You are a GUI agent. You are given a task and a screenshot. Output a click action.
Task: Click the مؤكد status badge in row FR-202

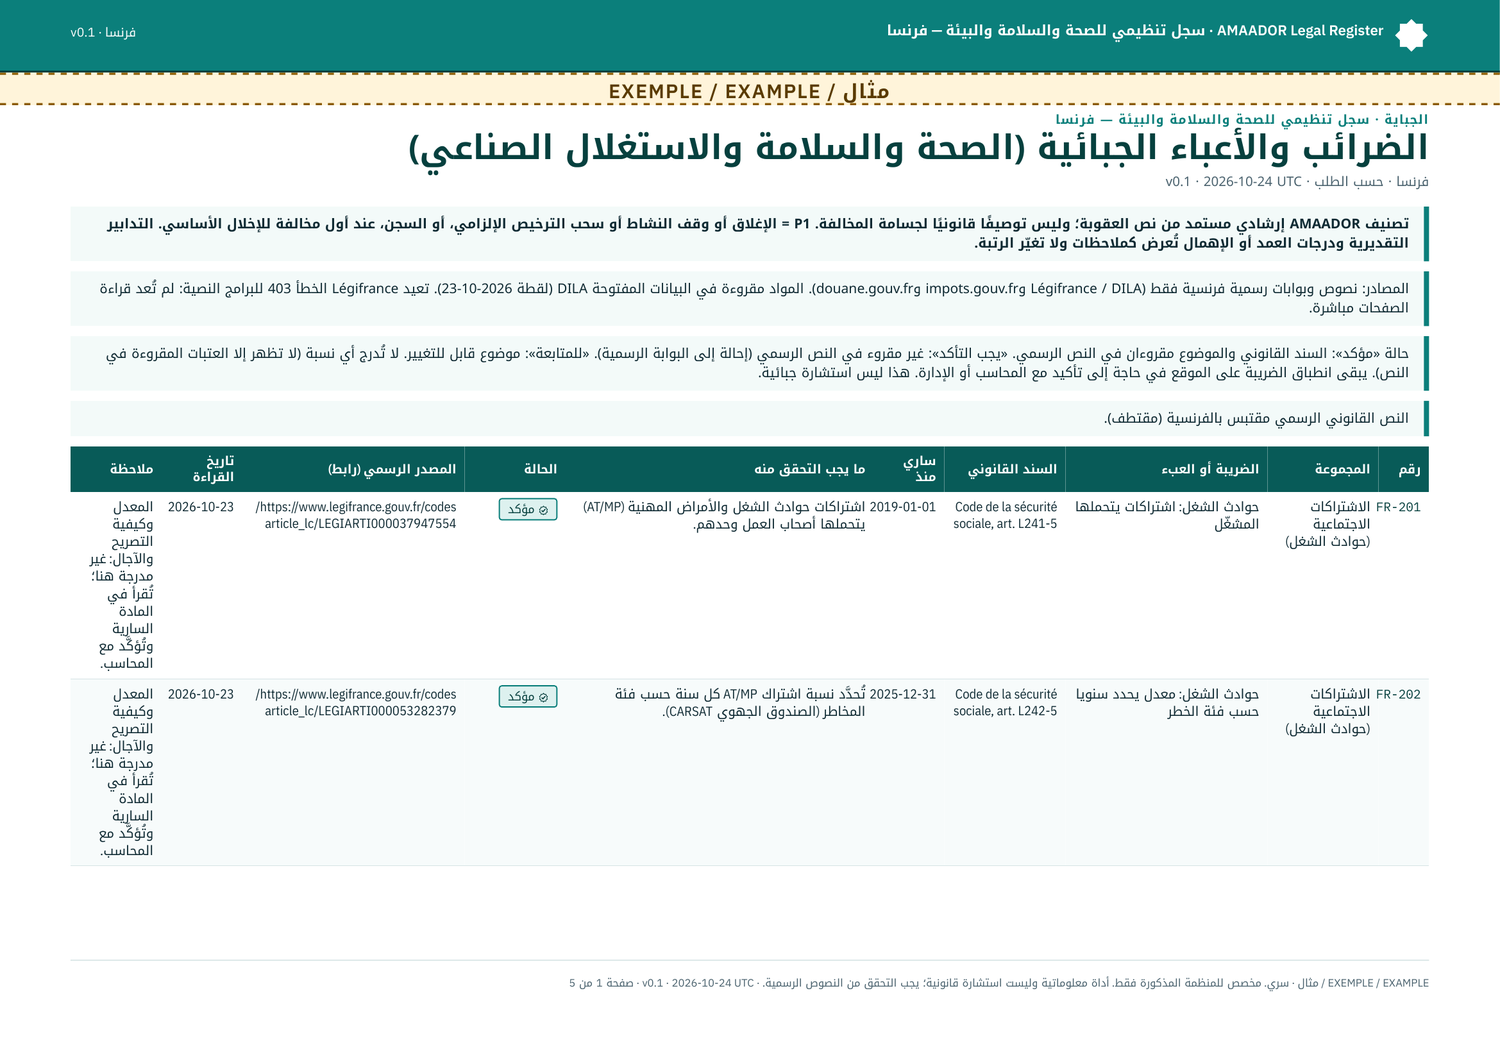[x=528, y=696]
